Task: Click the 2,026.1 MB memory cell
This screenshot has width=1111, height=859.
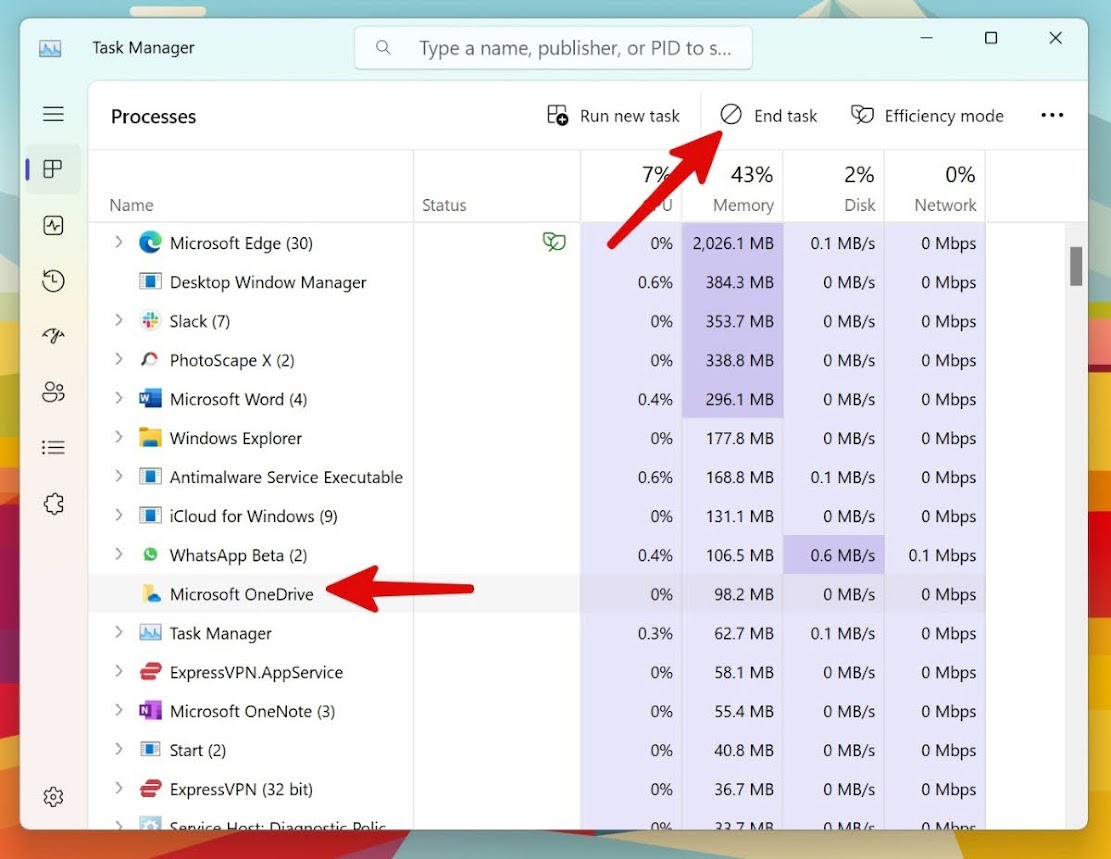Action: [733, 243]
